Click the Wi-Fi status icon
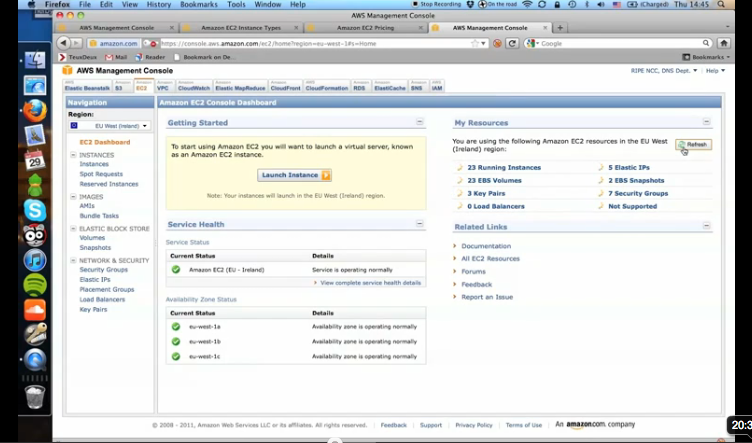752x443 pixels. (527, 4)
